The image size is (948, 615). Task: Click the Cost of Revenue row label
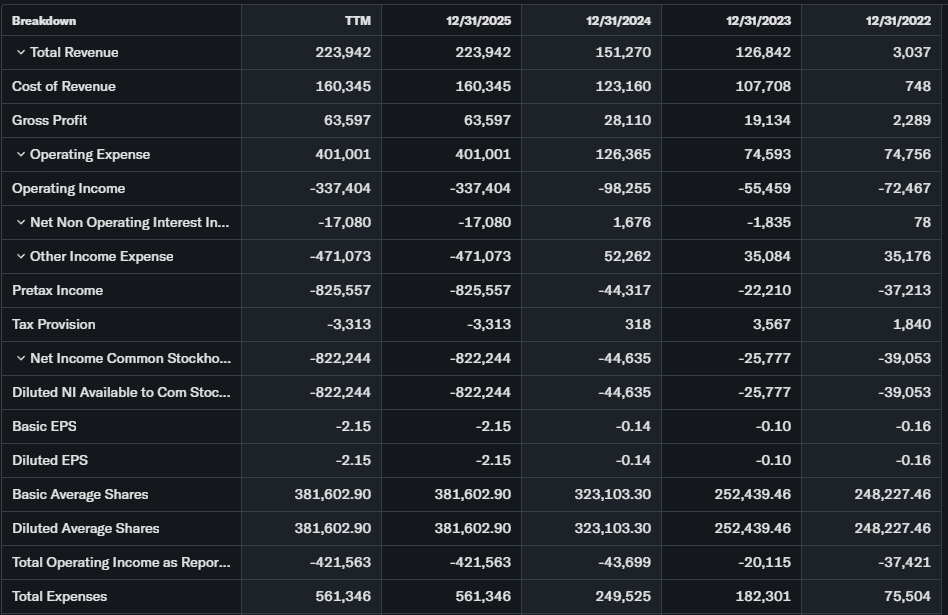[x=64, y=87]
